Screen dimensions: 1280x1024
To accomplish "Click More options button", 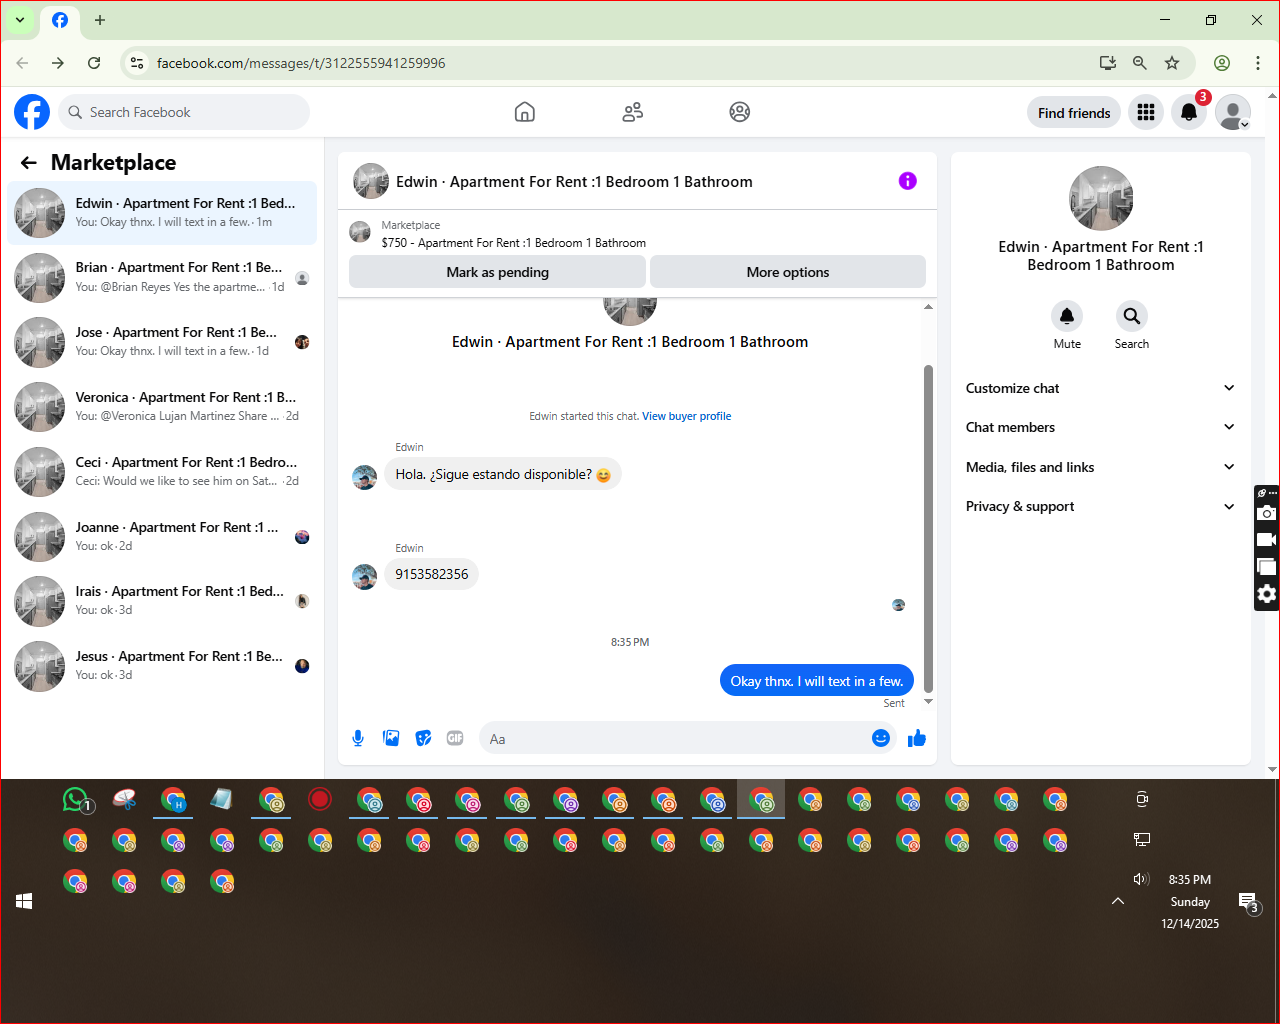I will (x=788, y=272).
